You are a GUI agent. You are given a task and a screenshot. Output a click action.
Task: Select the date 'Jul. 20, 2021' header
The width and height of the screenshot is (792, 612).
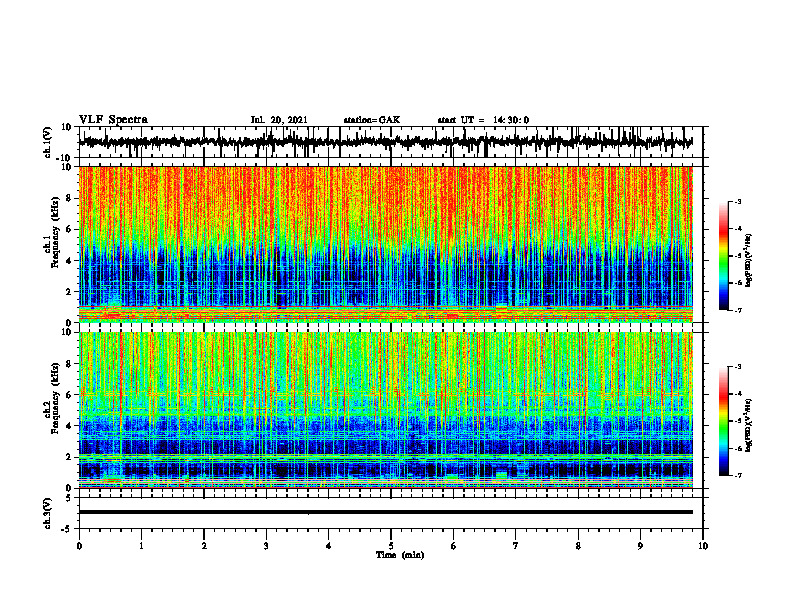click(x=279, y=120)
